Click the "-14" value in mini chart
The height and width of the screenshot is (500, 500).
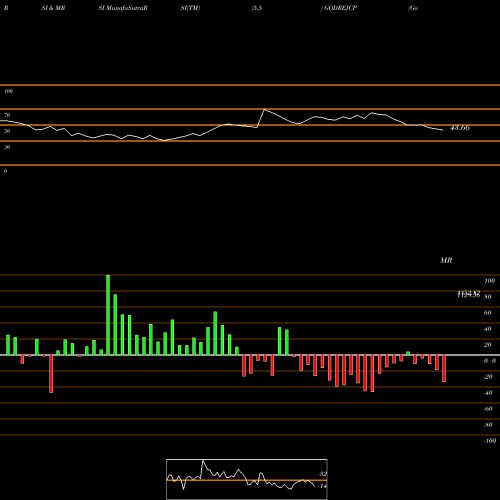click(322, 486)
